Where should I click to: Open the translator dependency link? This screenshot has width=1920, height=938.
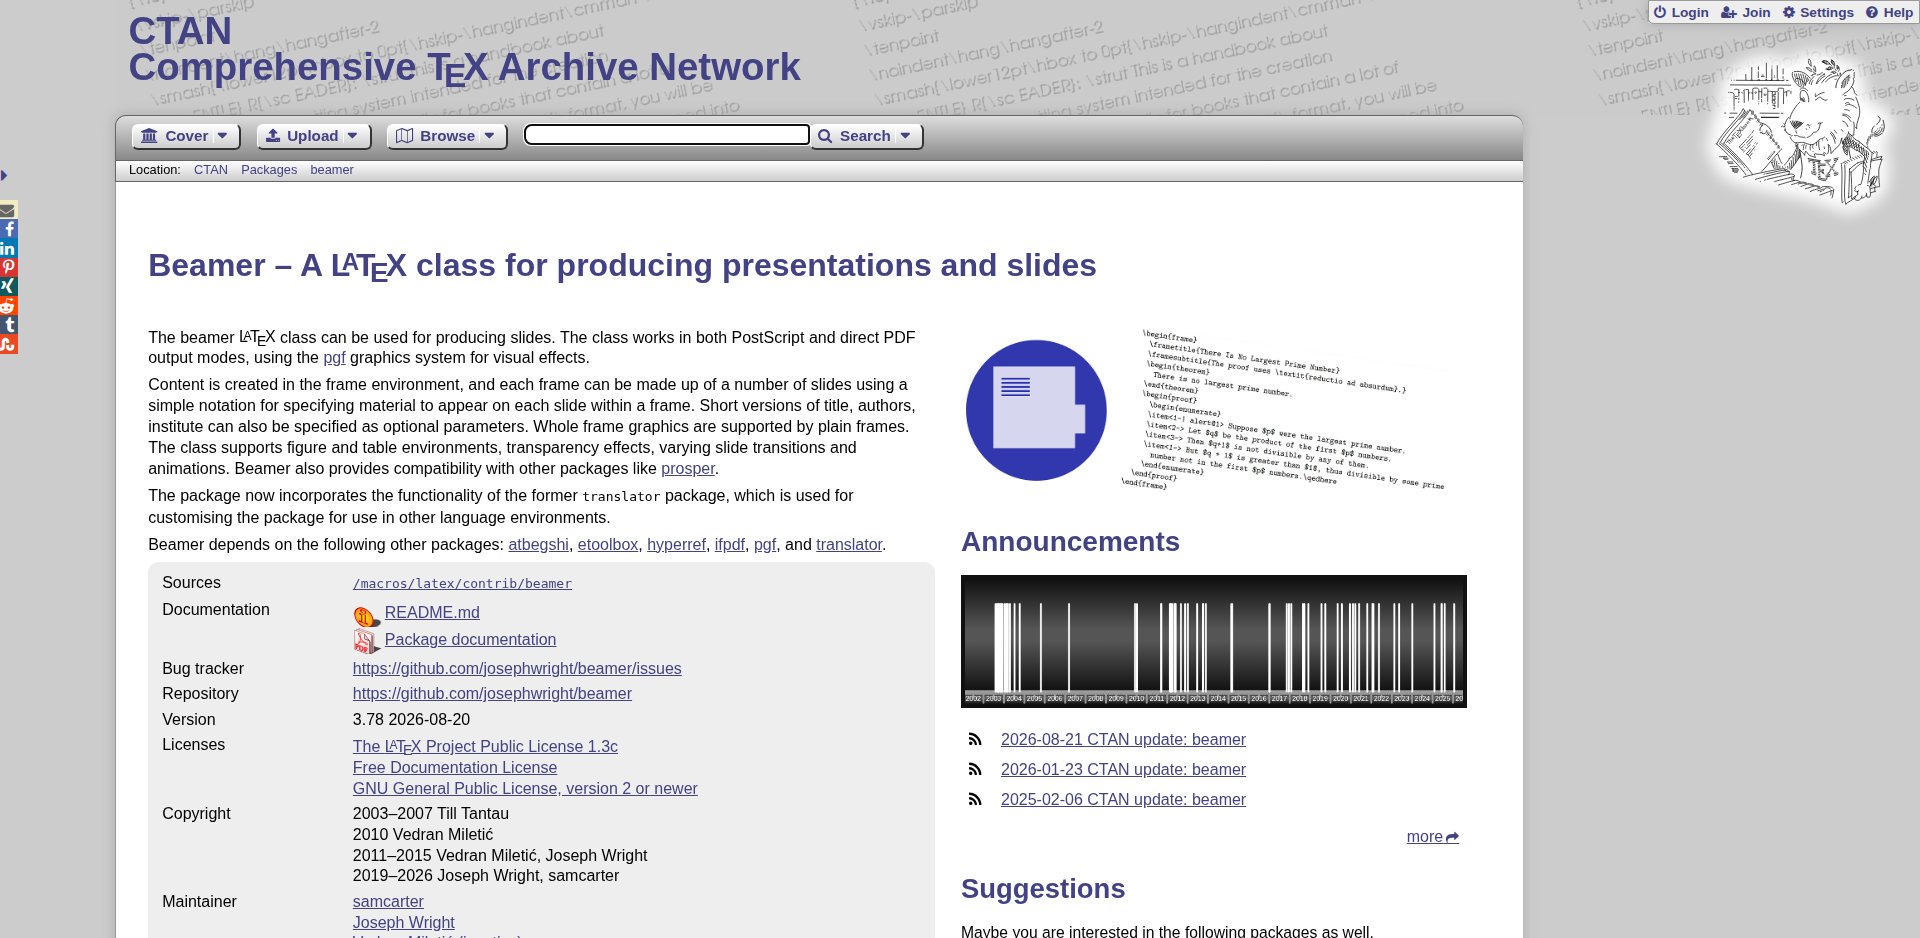click(849, 545)
